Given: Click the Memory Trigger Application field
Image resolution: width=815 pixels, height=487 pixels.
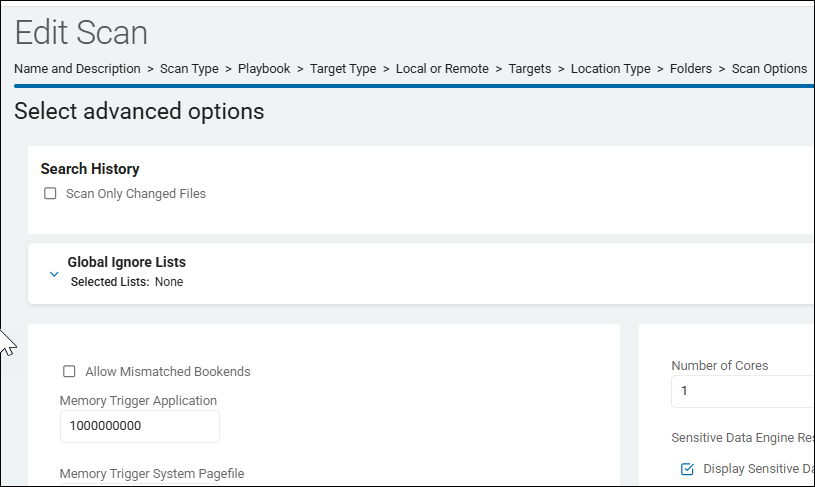Looking at the screenshot, I should coord(139,426).
